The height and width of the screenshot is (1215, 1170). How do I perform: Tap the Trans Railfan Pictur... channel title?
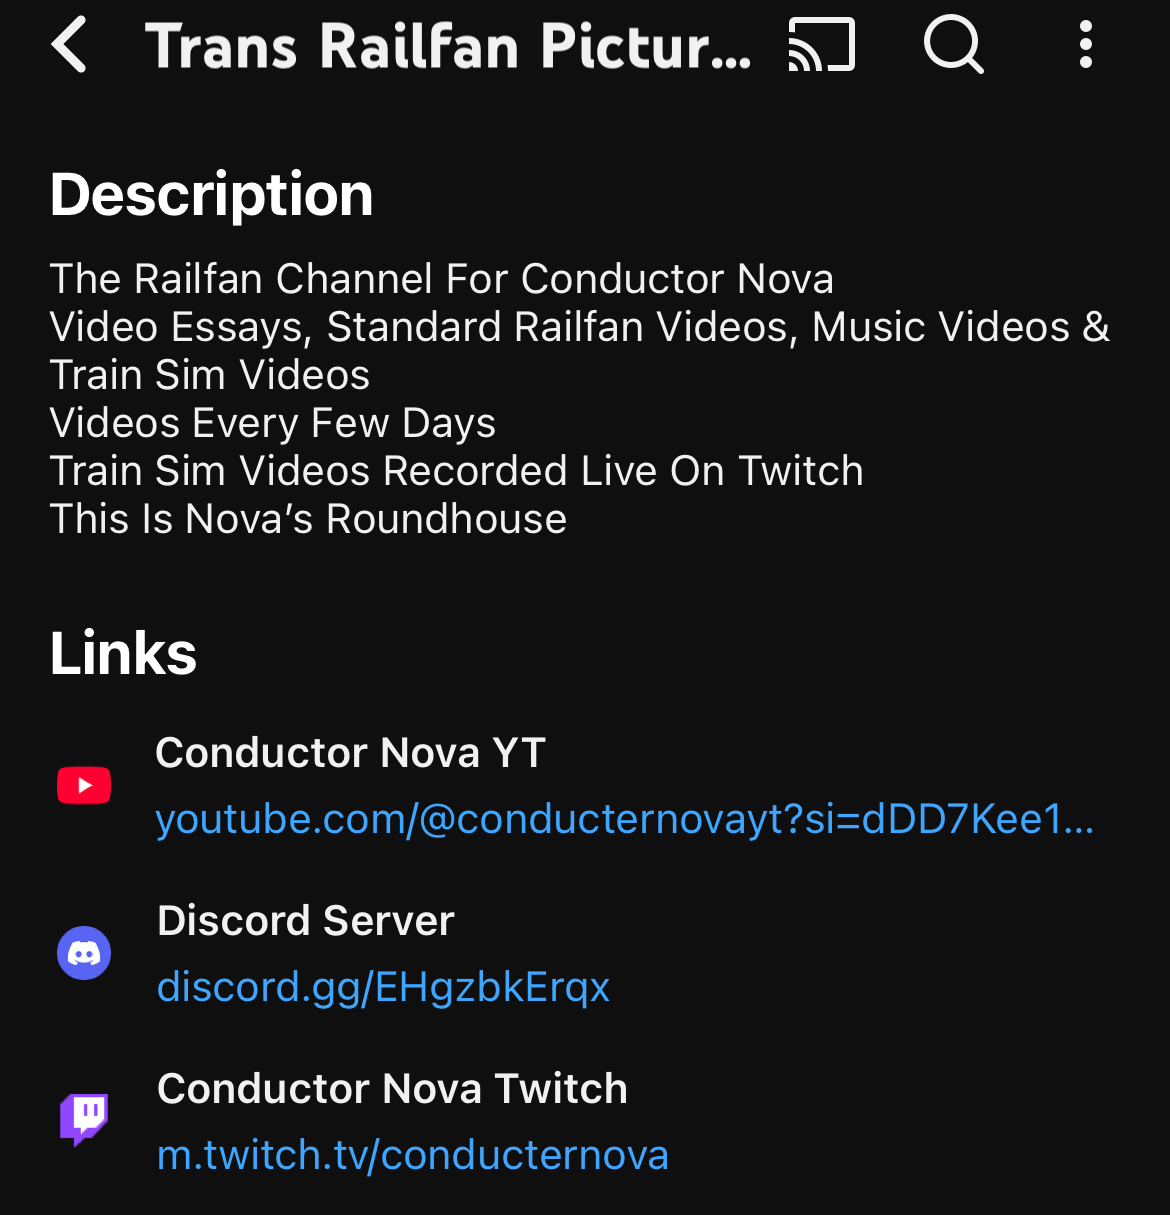(448, 46)
